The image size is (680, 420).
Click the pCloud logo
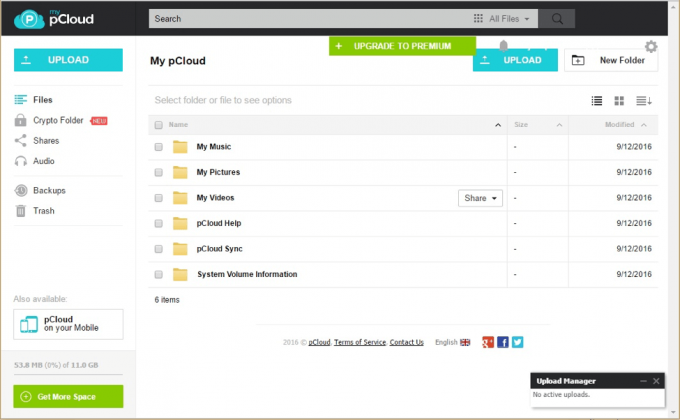[x=54, y=19]
